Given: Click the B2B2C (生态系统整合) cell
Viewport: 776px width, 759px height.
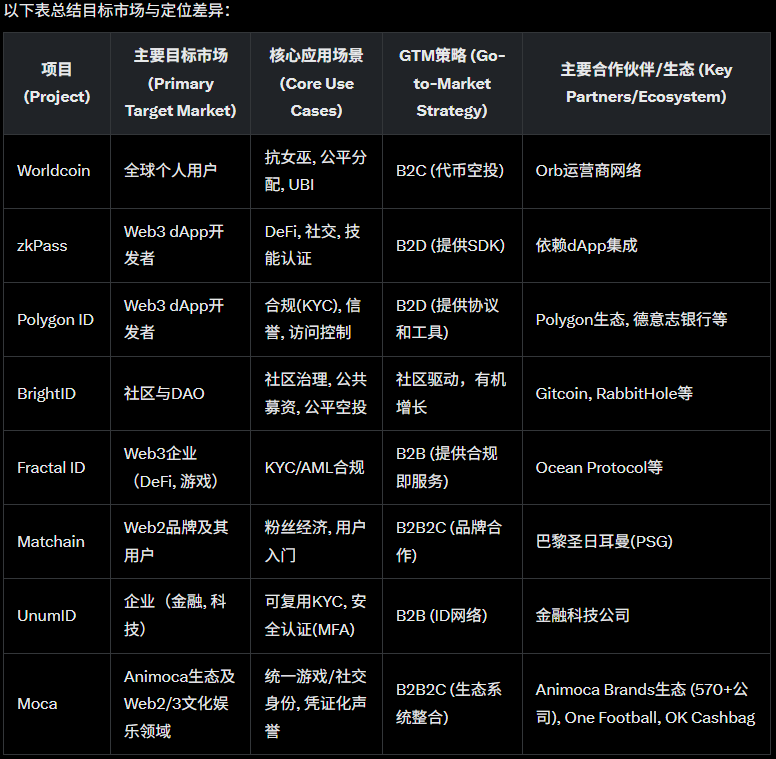Looking at the screenshot, I should 452,704.
